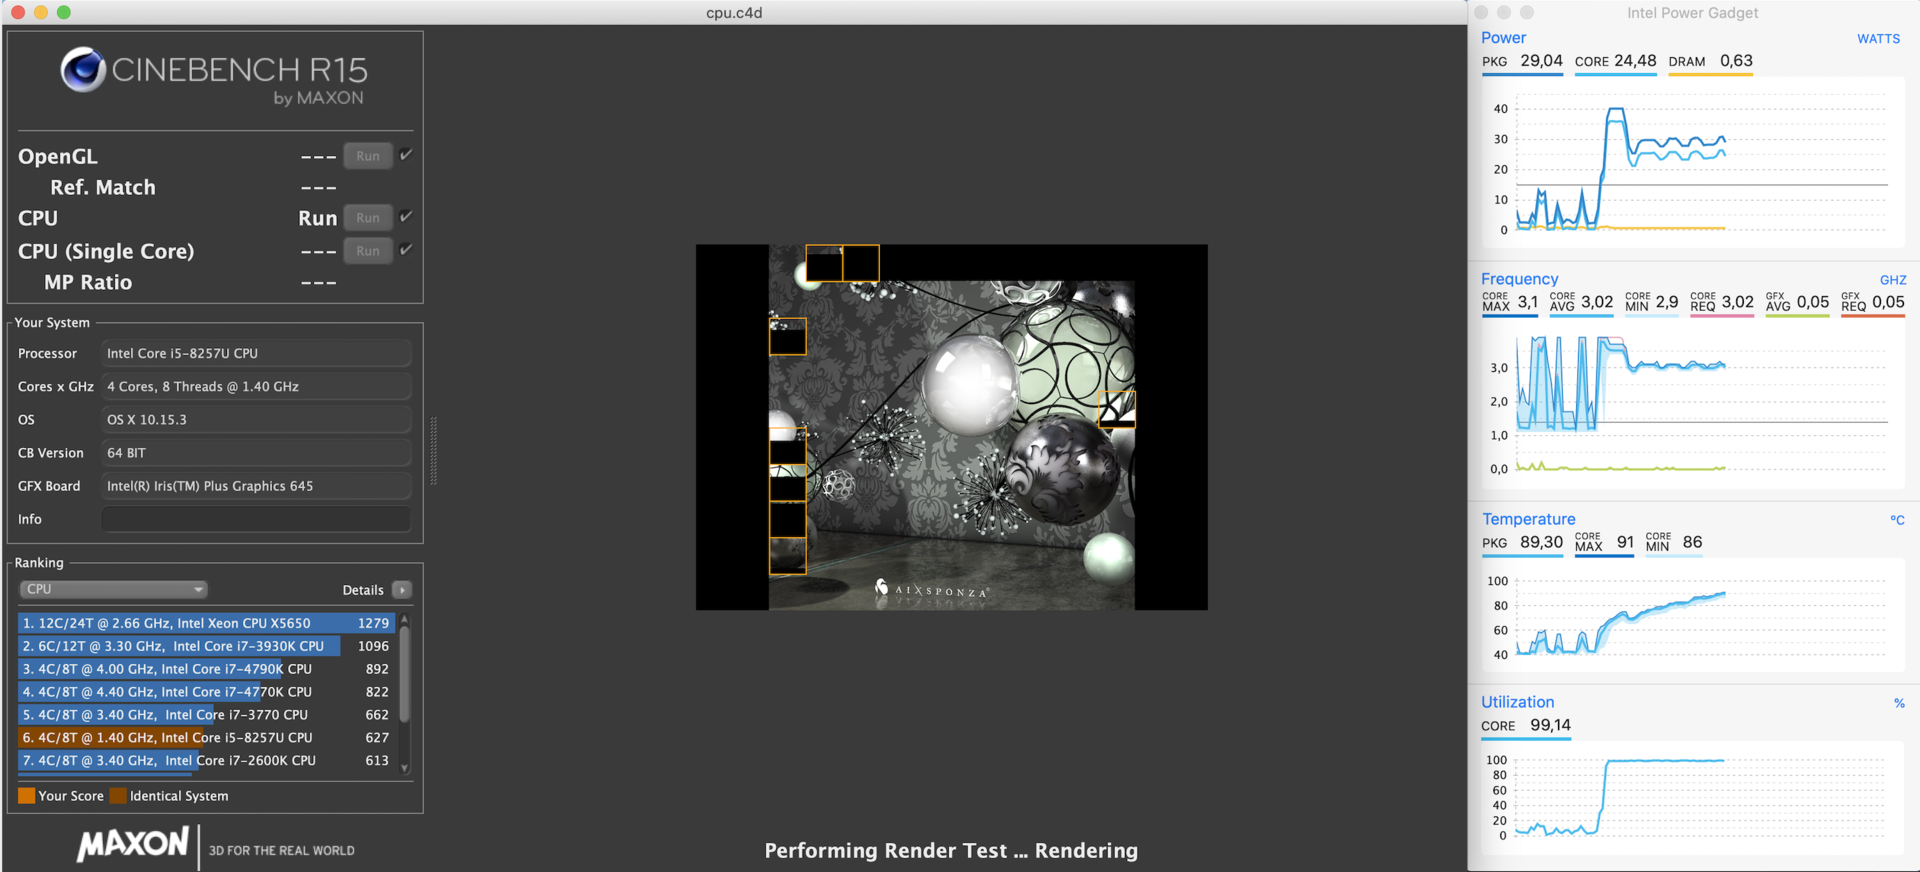The width and height of the screenshot is (1920, 872).
Task: Click the Run button for OpenGL test
Action: (x=368, y=156)
